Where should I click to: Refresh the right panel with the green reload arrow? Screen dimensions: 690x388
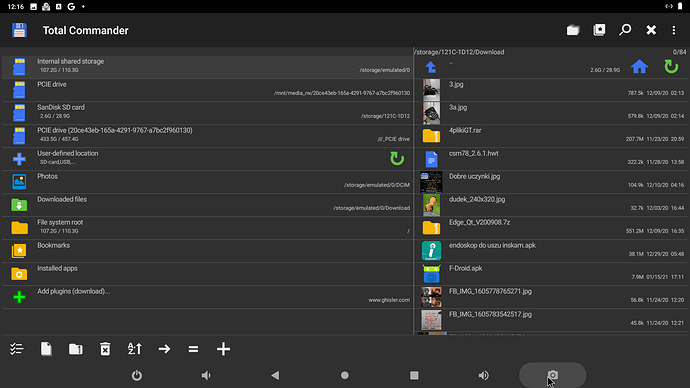tap(671, 67)
